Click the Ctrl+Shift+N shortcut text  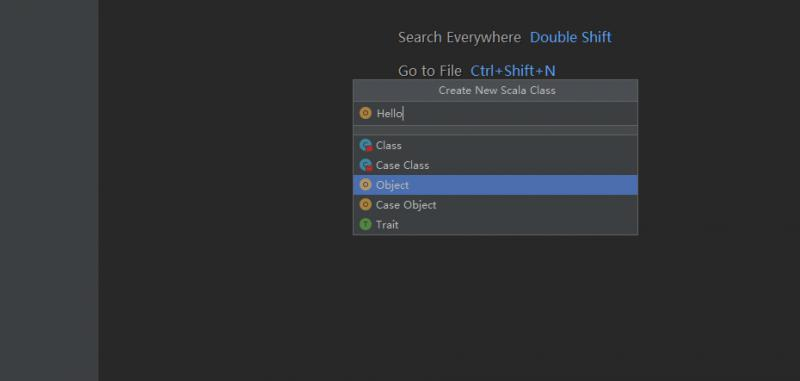point(513,70)
